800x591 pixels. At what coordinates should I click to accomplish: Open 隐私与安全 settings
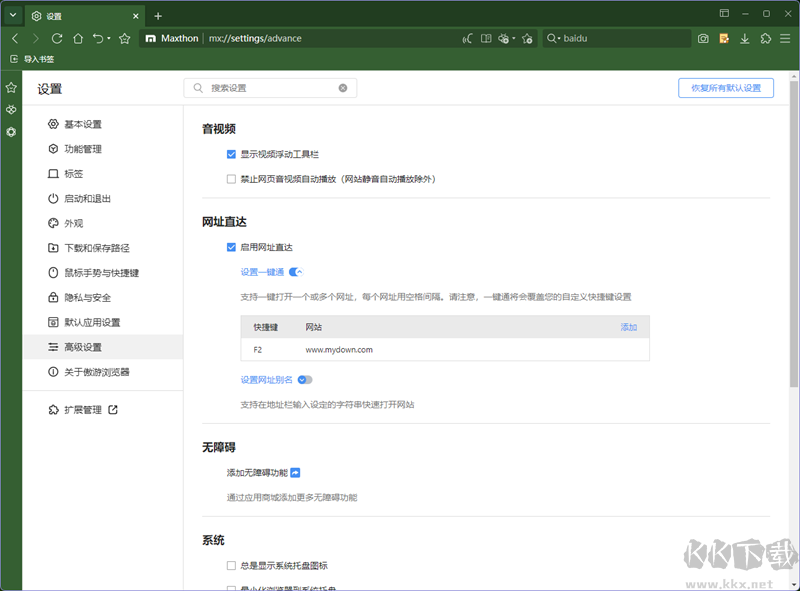click(103, 298)
